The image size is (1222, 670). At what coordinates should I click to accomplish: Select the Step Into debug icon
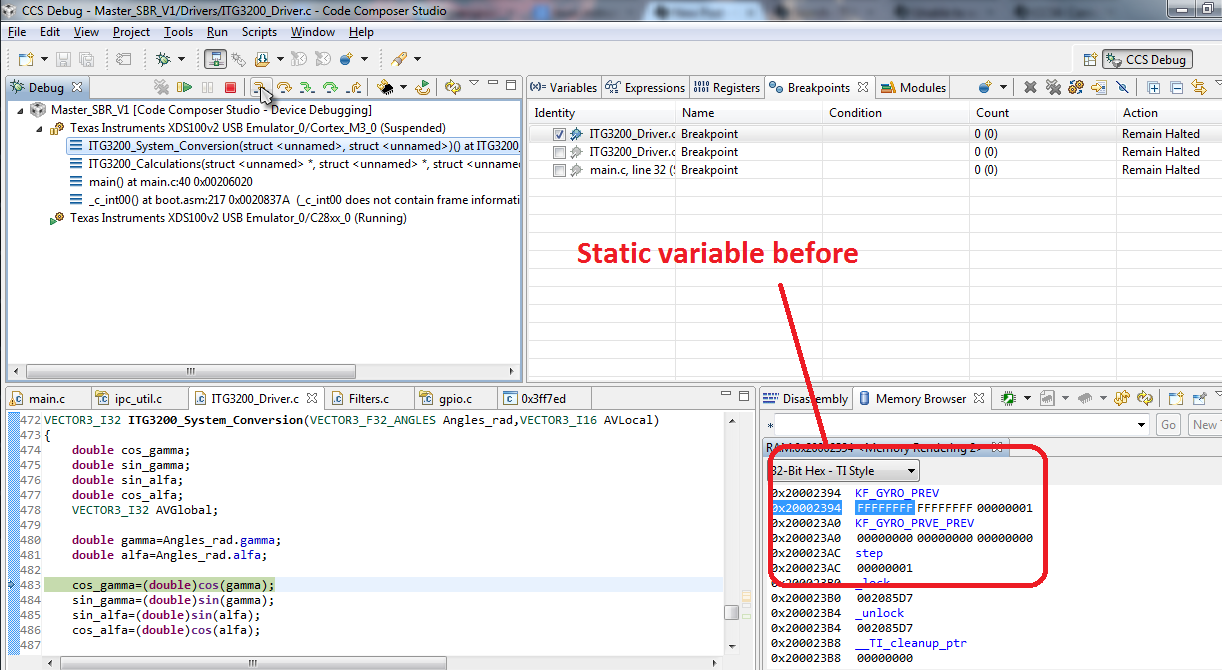tap(261, 87)
